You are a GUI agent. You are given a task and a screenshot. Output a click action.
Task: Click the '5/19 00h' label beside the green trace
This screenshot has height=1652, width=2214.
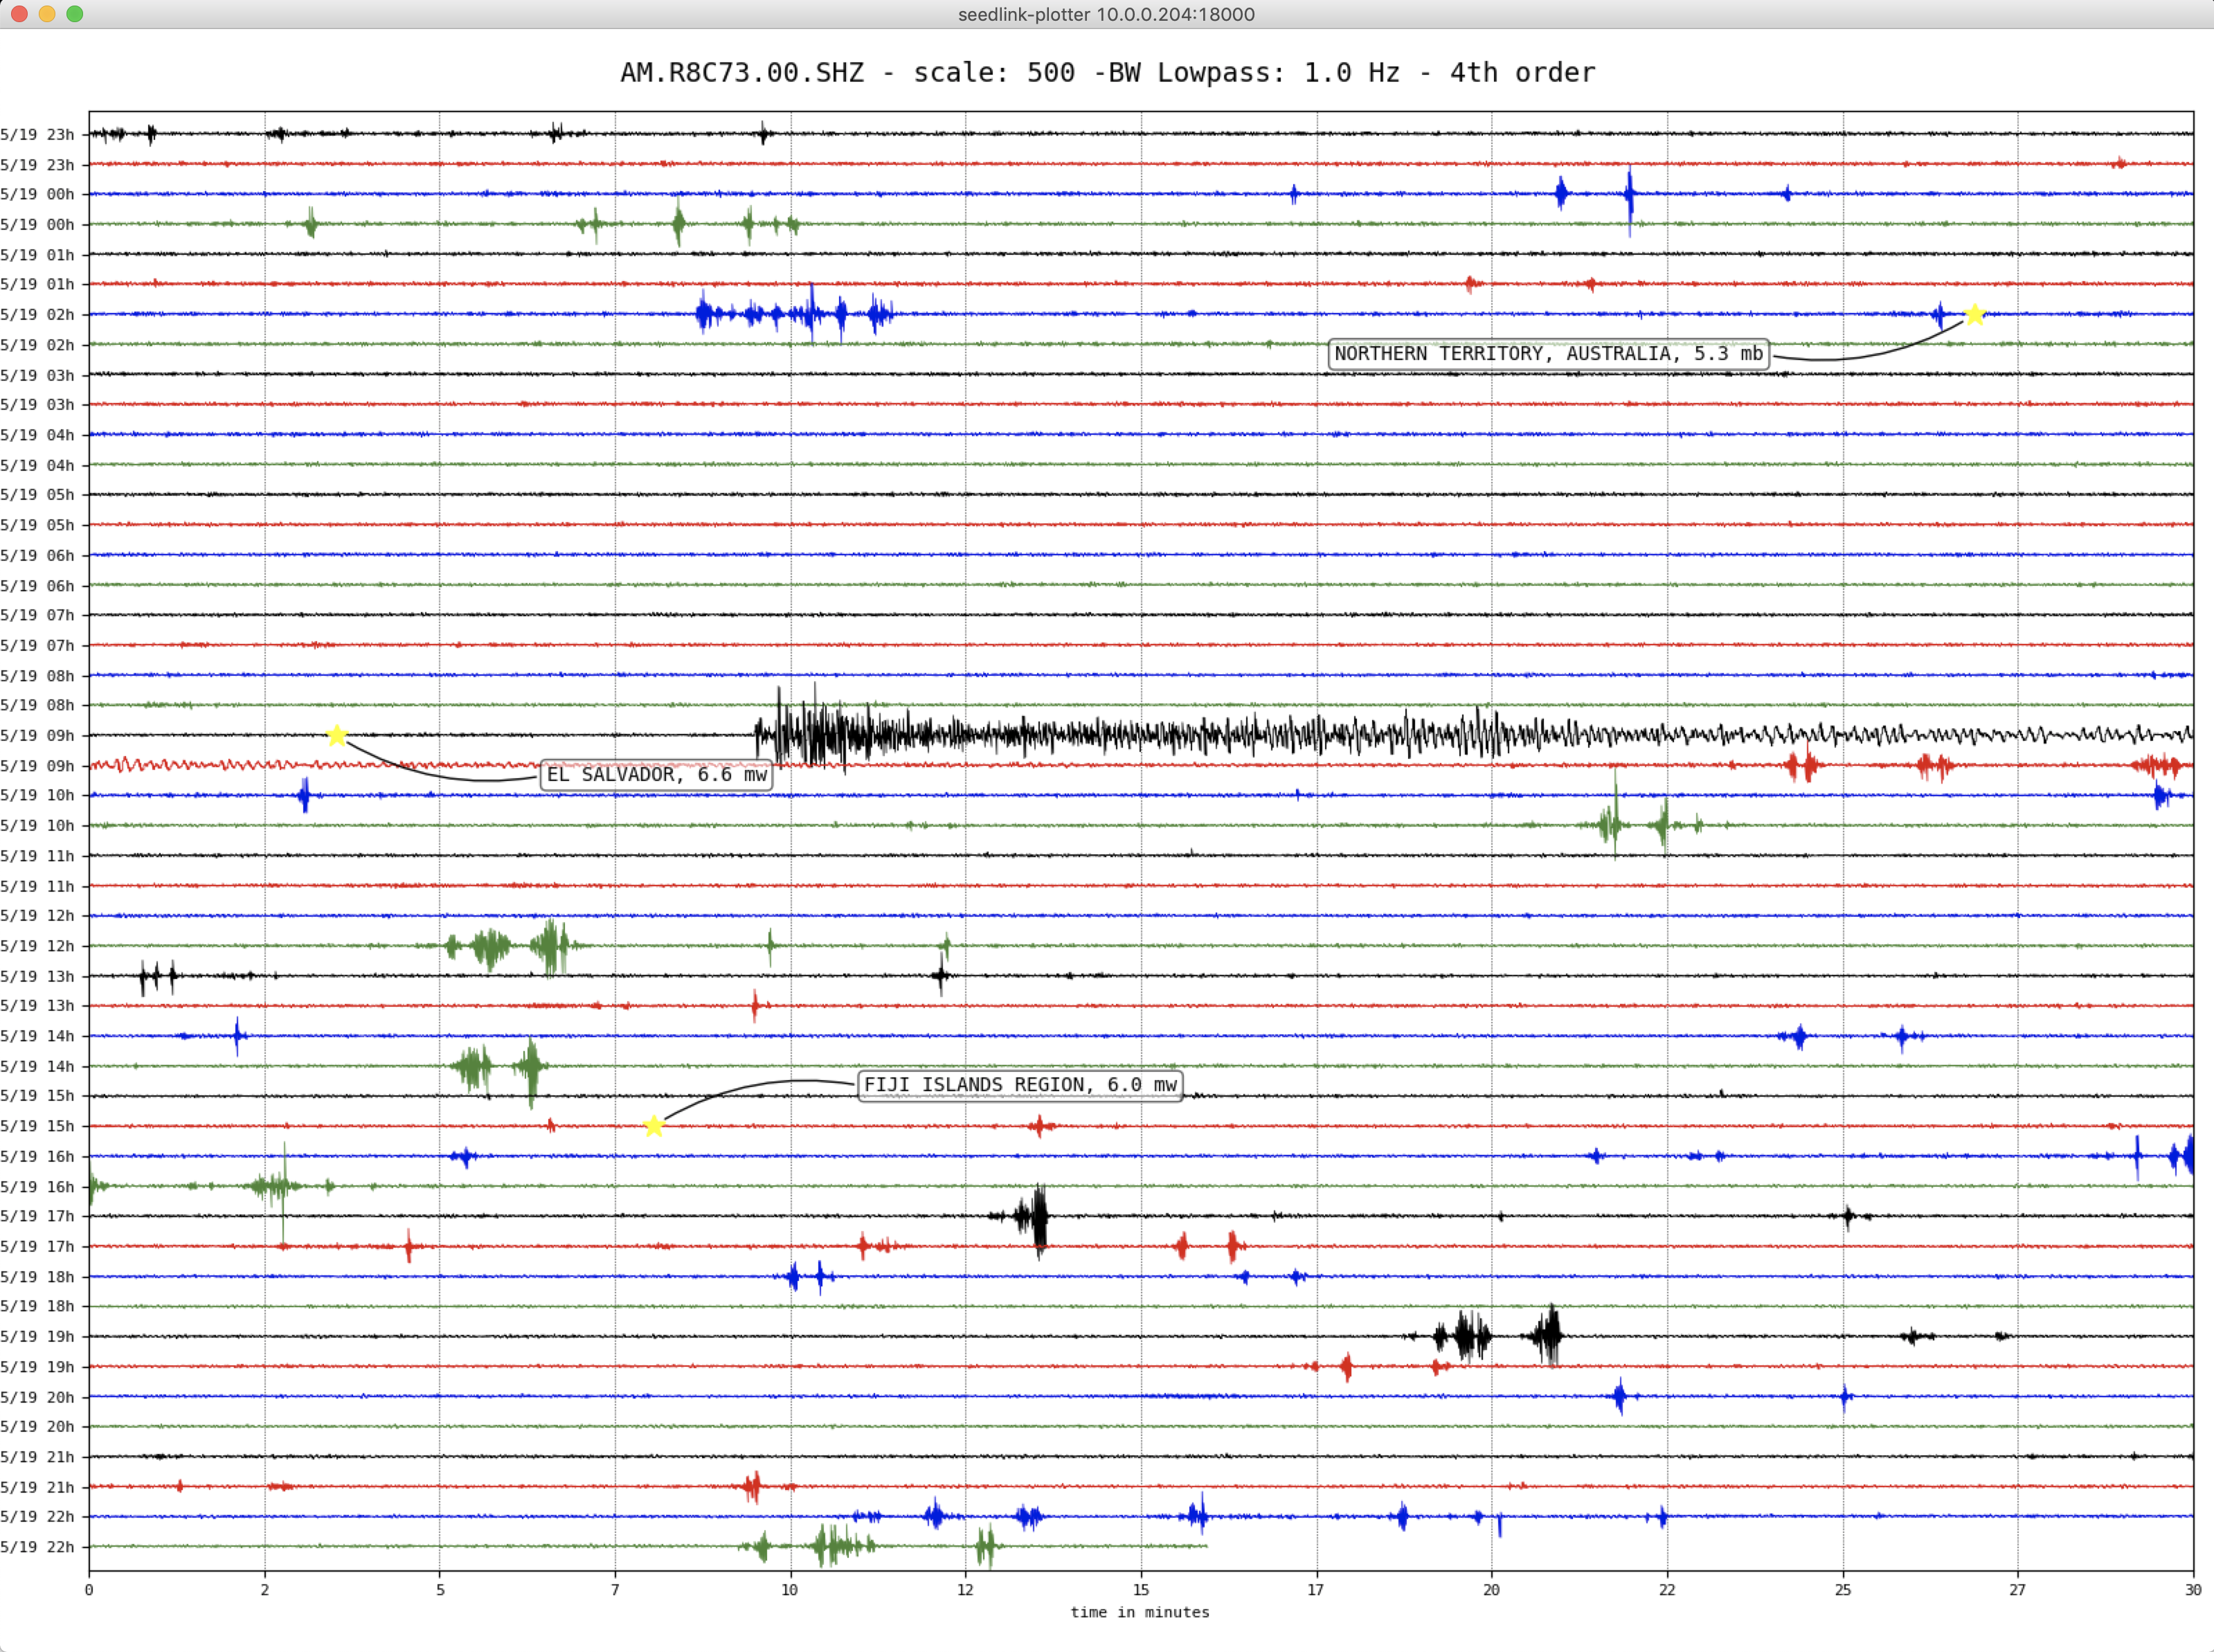point(38,225)
